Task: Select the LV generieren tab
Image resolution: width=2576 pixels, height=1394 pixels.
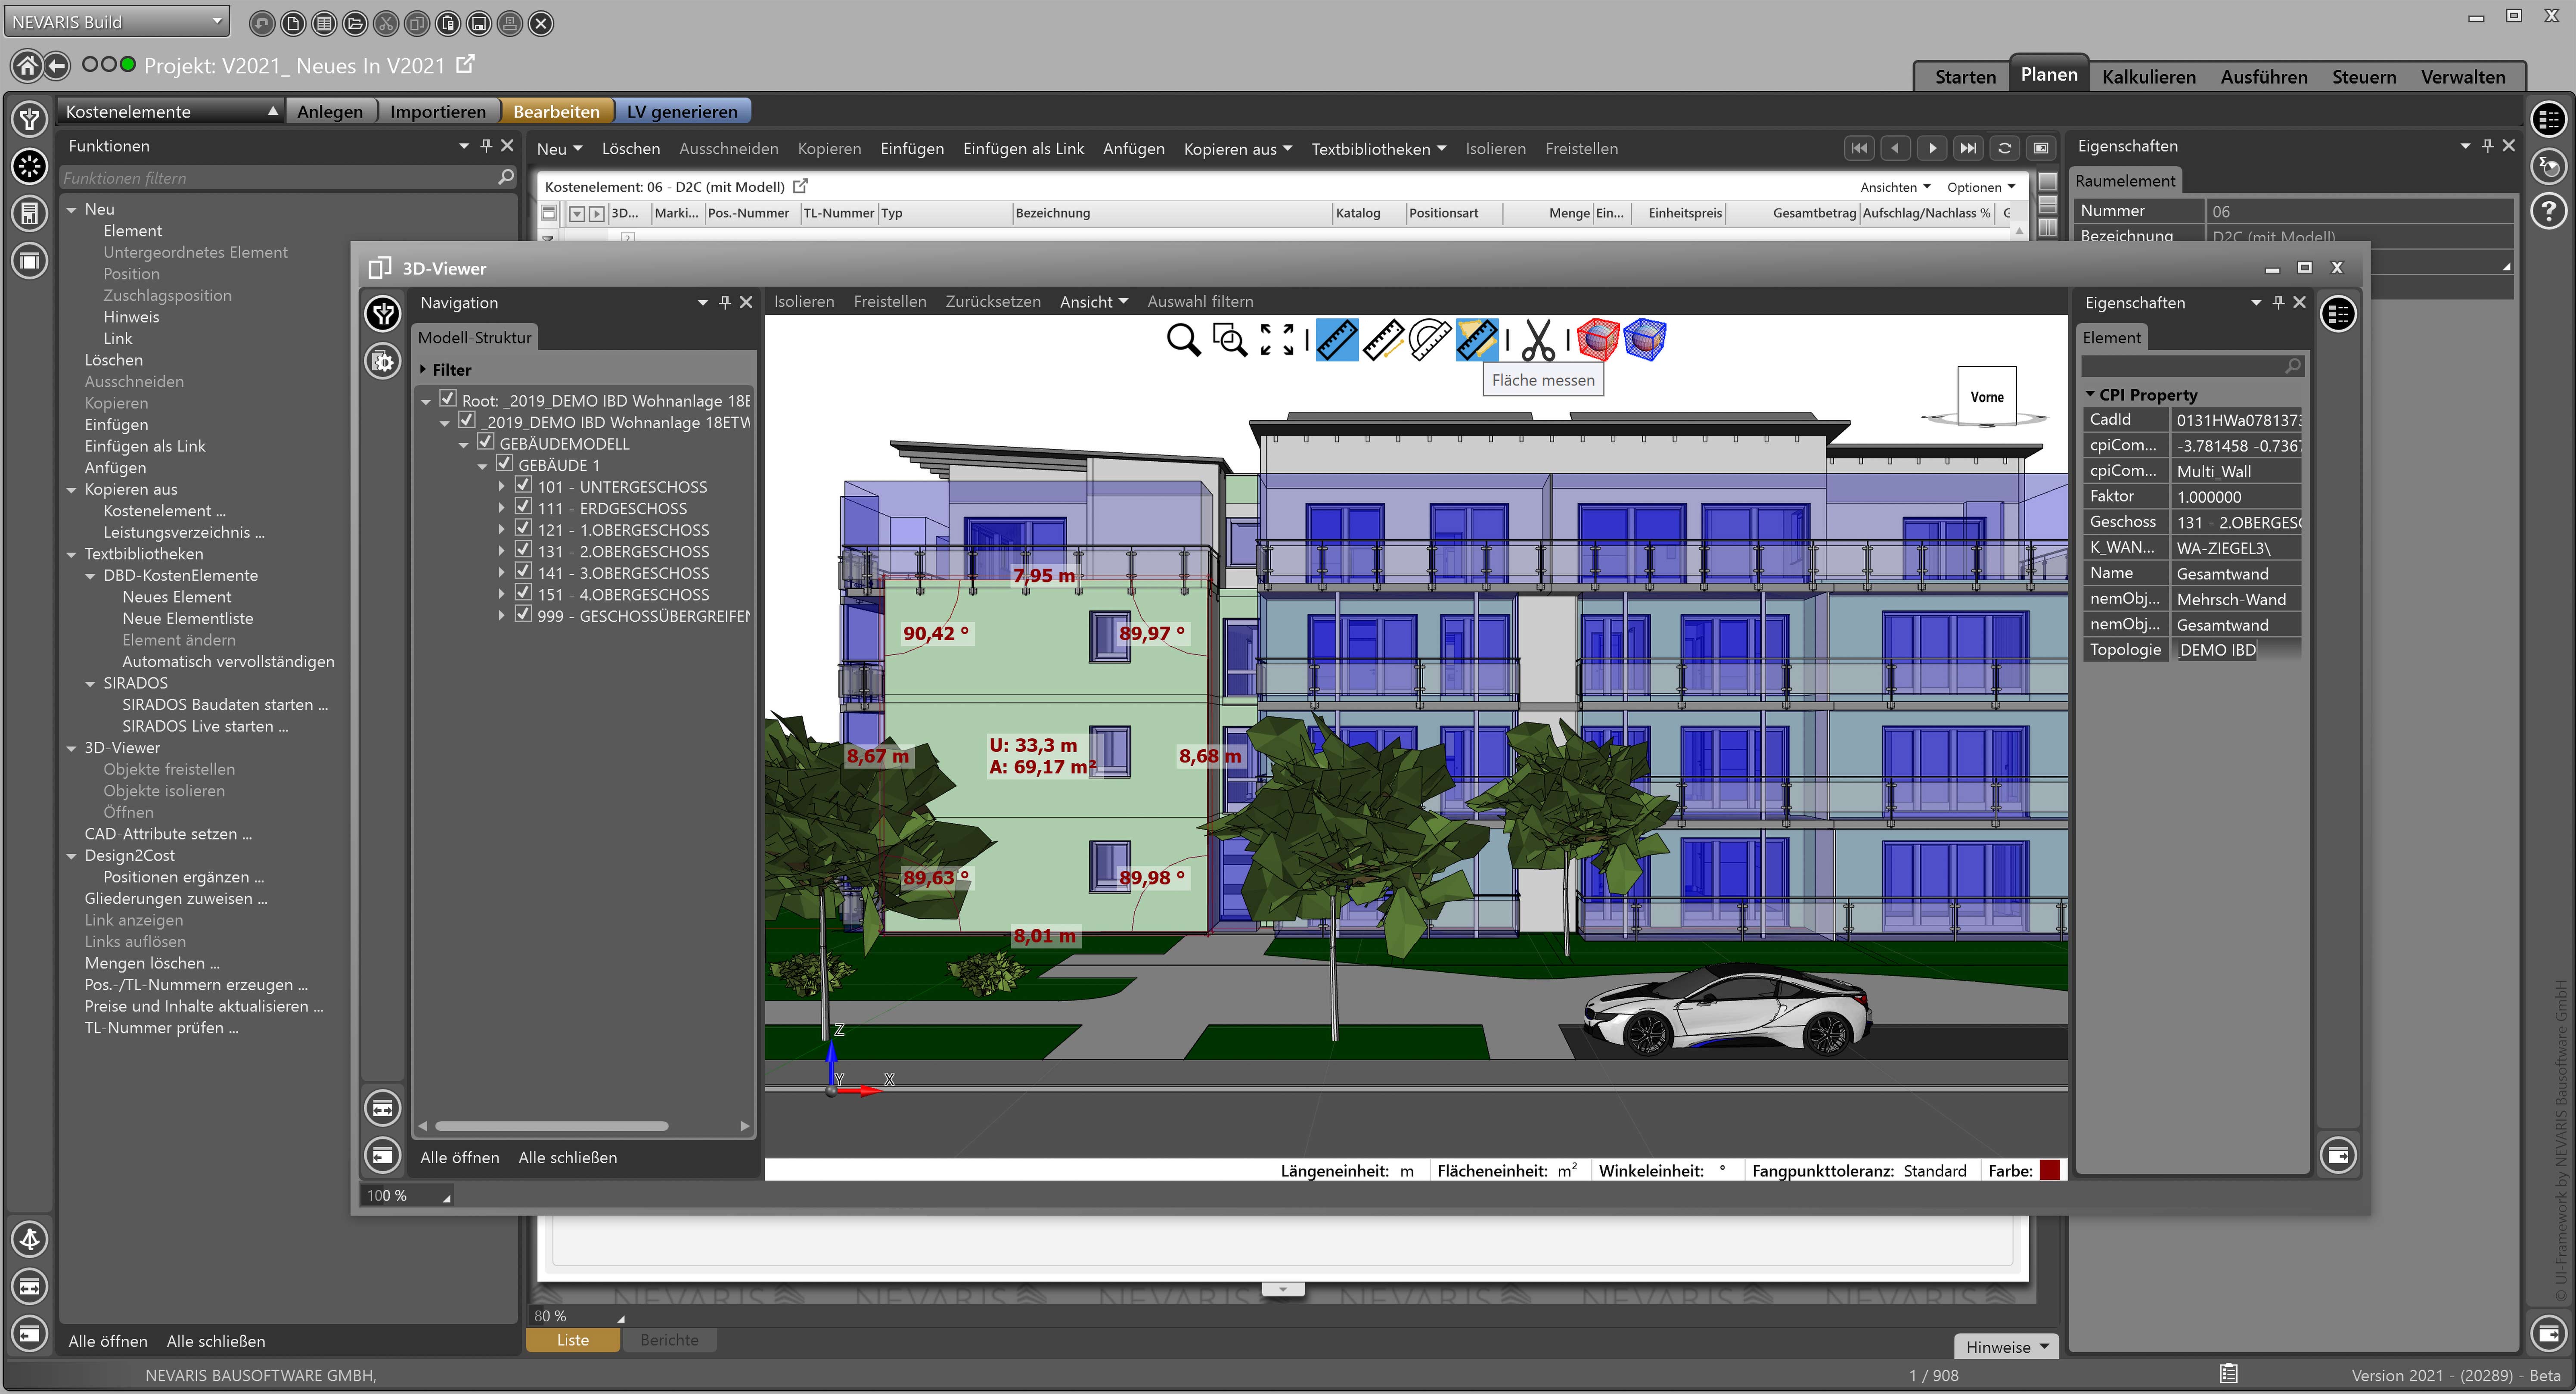Action: pos(682,111)
